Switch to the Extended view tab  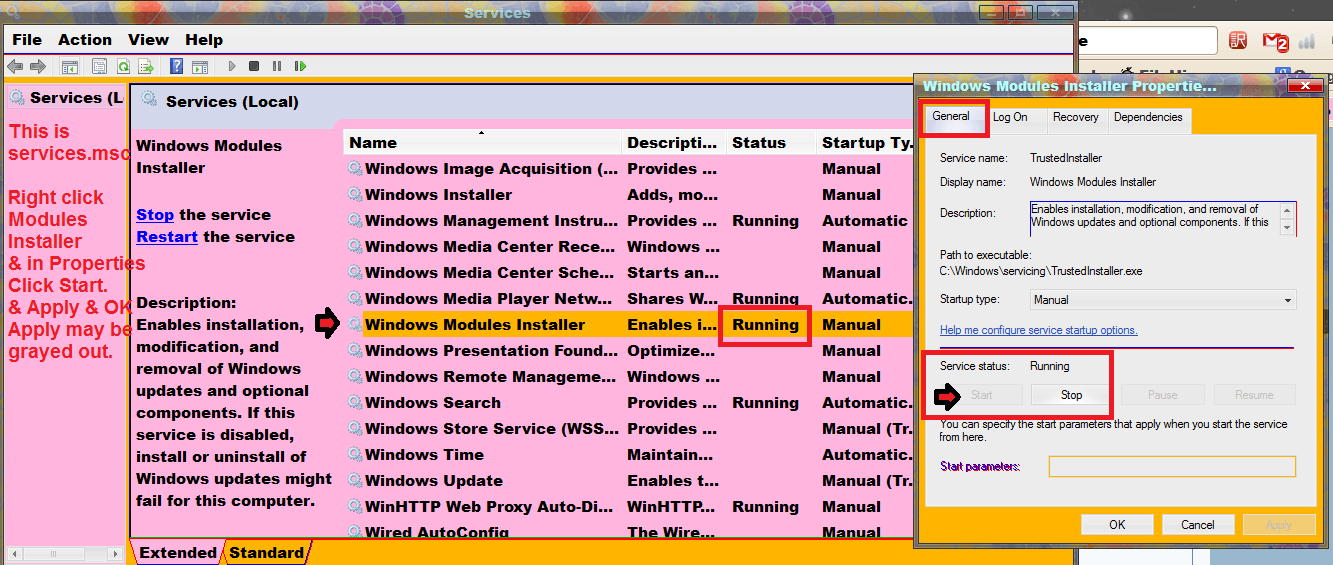177,553
